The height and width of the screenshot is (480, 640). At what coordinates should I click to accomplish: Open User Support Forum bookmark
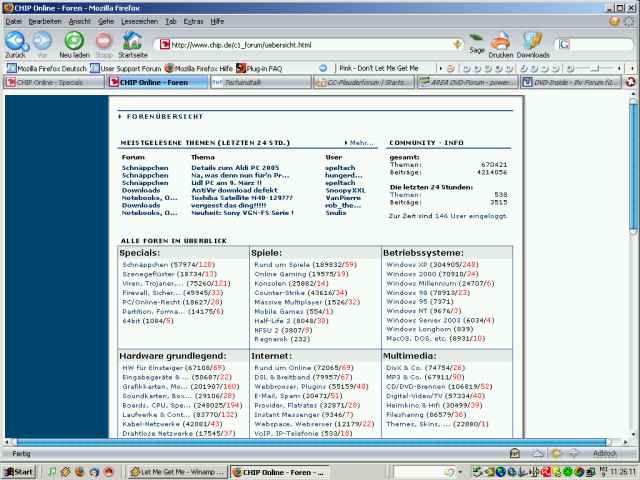pos(126,68)
